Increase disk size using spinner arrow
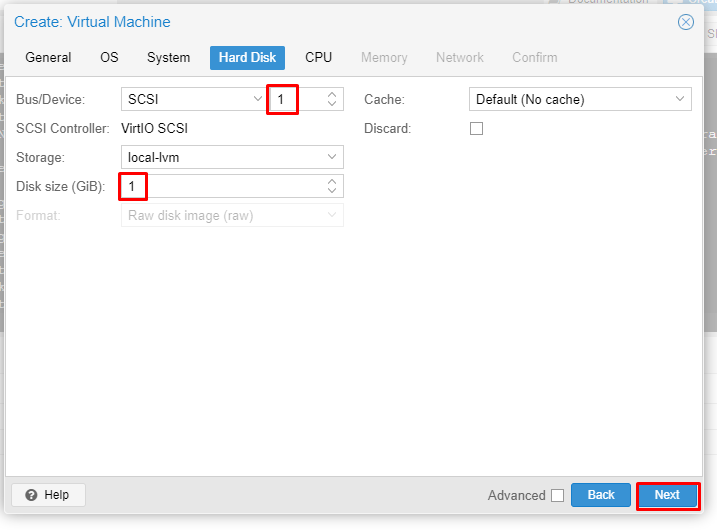 coord(332,182)
